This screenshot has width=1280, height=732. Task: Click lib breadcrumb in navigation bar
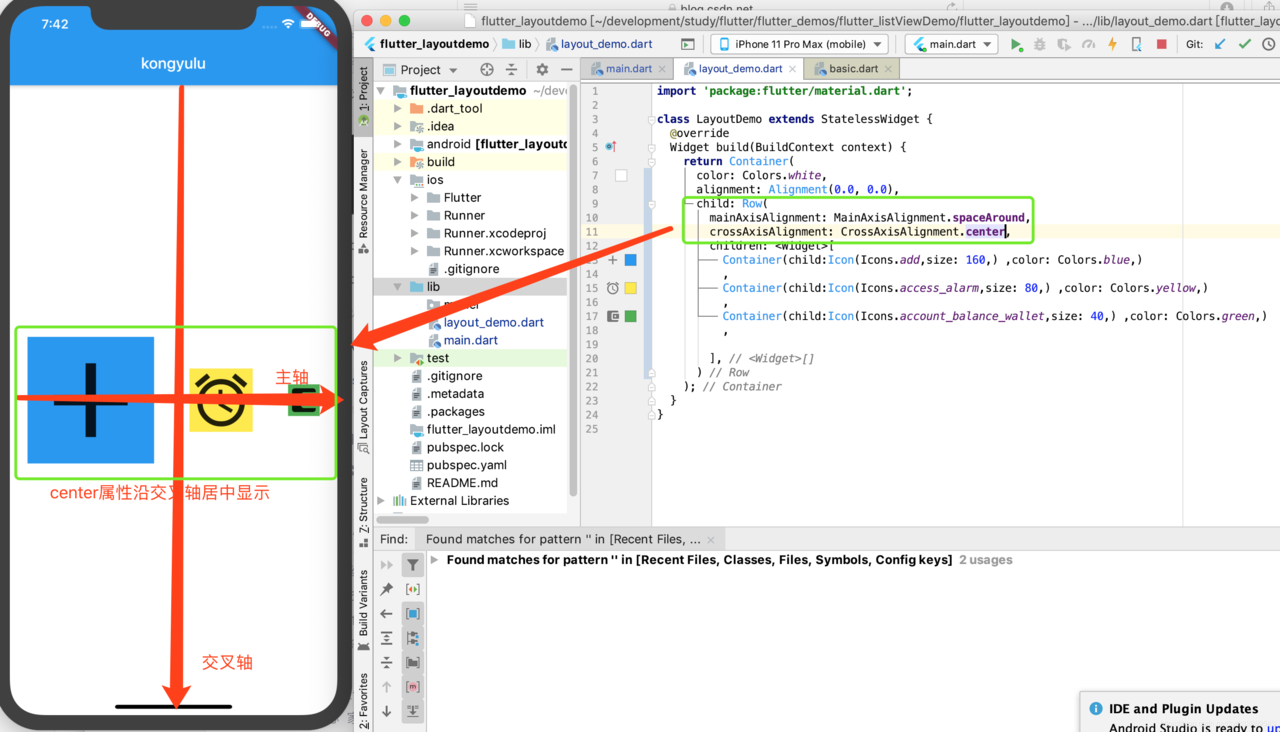[517, 44]
